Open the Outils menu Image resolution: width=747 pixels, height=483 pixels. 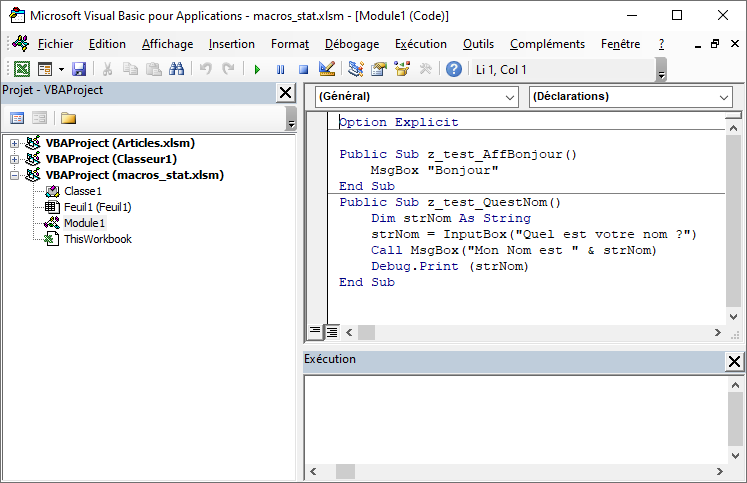pyautogui.click(x=478, y=44)
